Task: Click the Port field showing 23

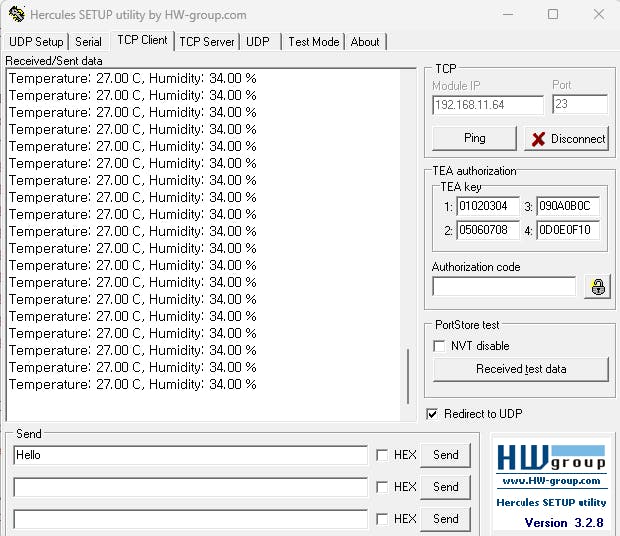Action: tap(580, 104)
